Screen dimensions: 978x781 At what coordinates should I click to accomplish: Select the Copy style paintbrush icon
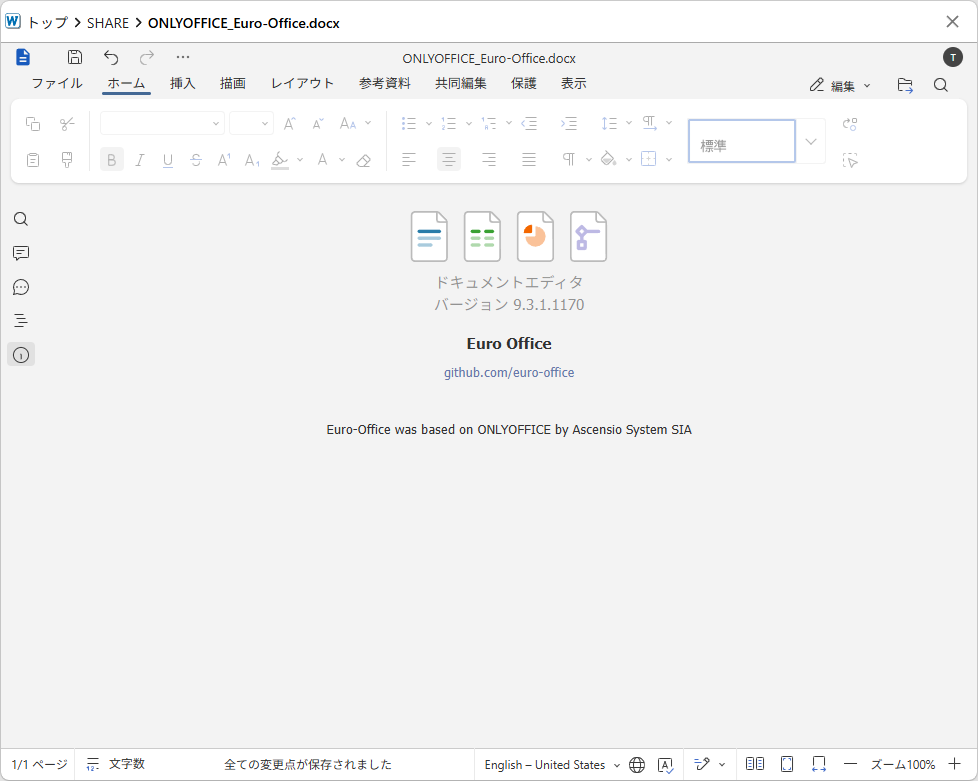pyautogui.click(x=67, y=160)
